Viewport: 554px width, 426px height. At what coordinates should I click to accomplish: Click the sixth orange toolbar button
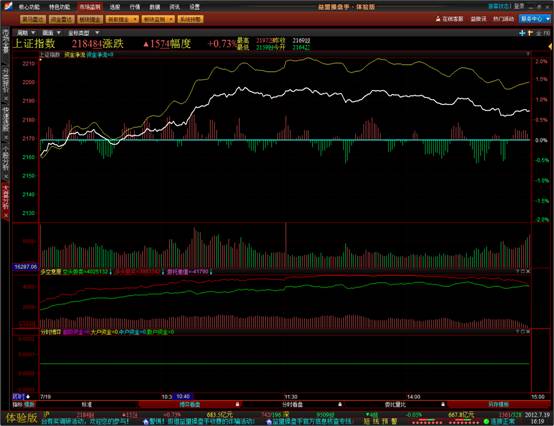[x=190, y=19]
